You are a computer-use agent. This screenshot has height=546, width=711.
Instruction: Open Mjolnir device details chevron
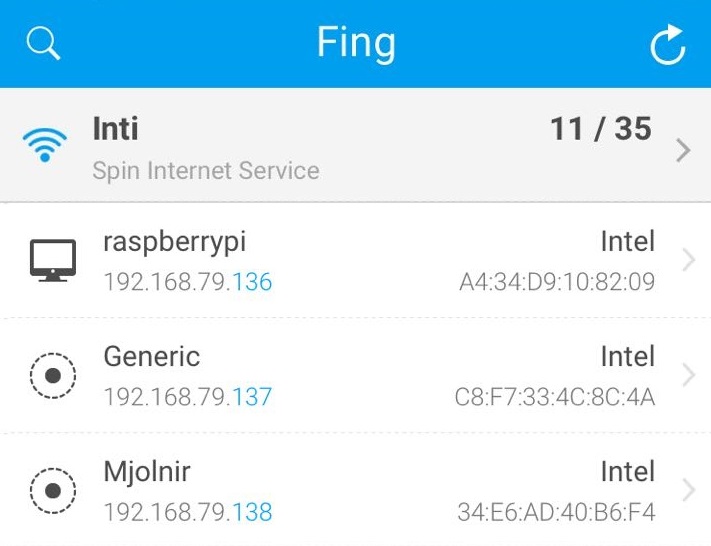coord(688,491)
